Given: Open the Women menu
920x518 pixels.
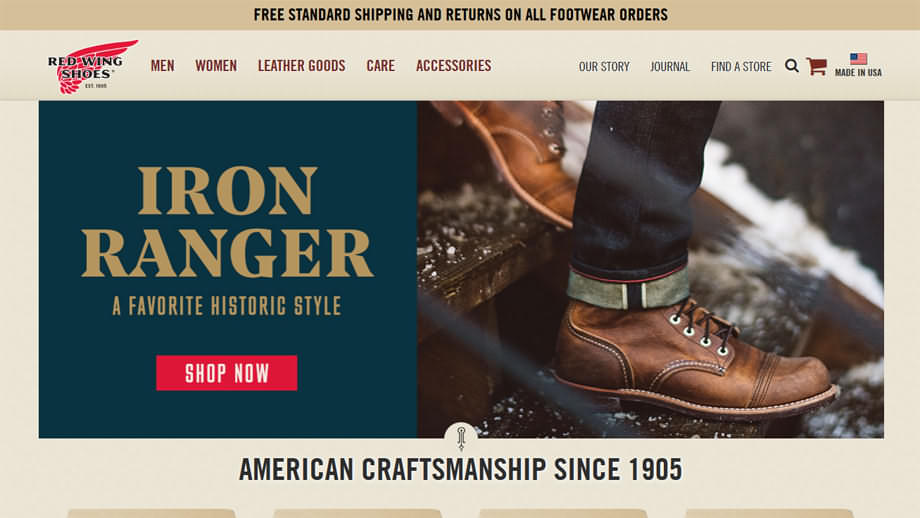Looking at the screenshot, I should 216,66.
